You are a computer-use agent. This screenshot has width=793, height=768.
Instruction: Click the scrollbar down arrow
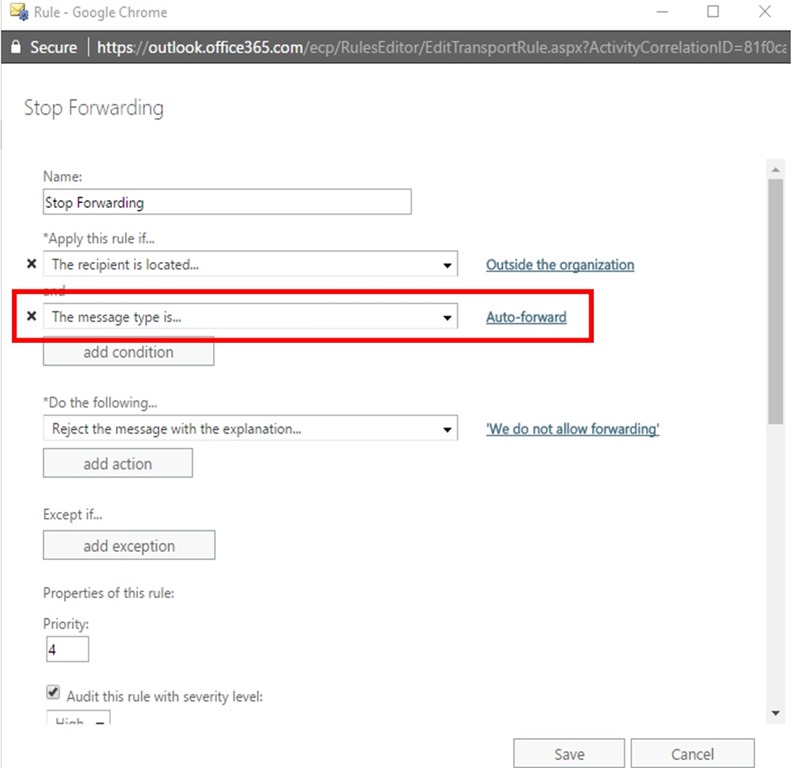775,713
